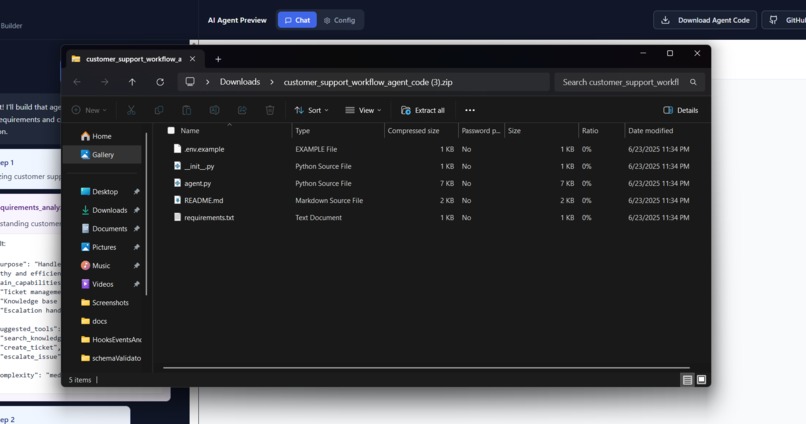806x424 pixels.
Task: Click the horizontal scrollbar under file list
Action: [x=426, y=368]
